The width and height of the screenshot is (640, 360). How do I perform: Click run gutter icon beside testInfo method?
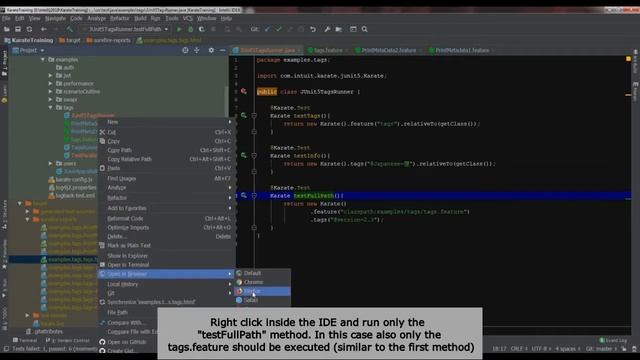click(244, 156)
